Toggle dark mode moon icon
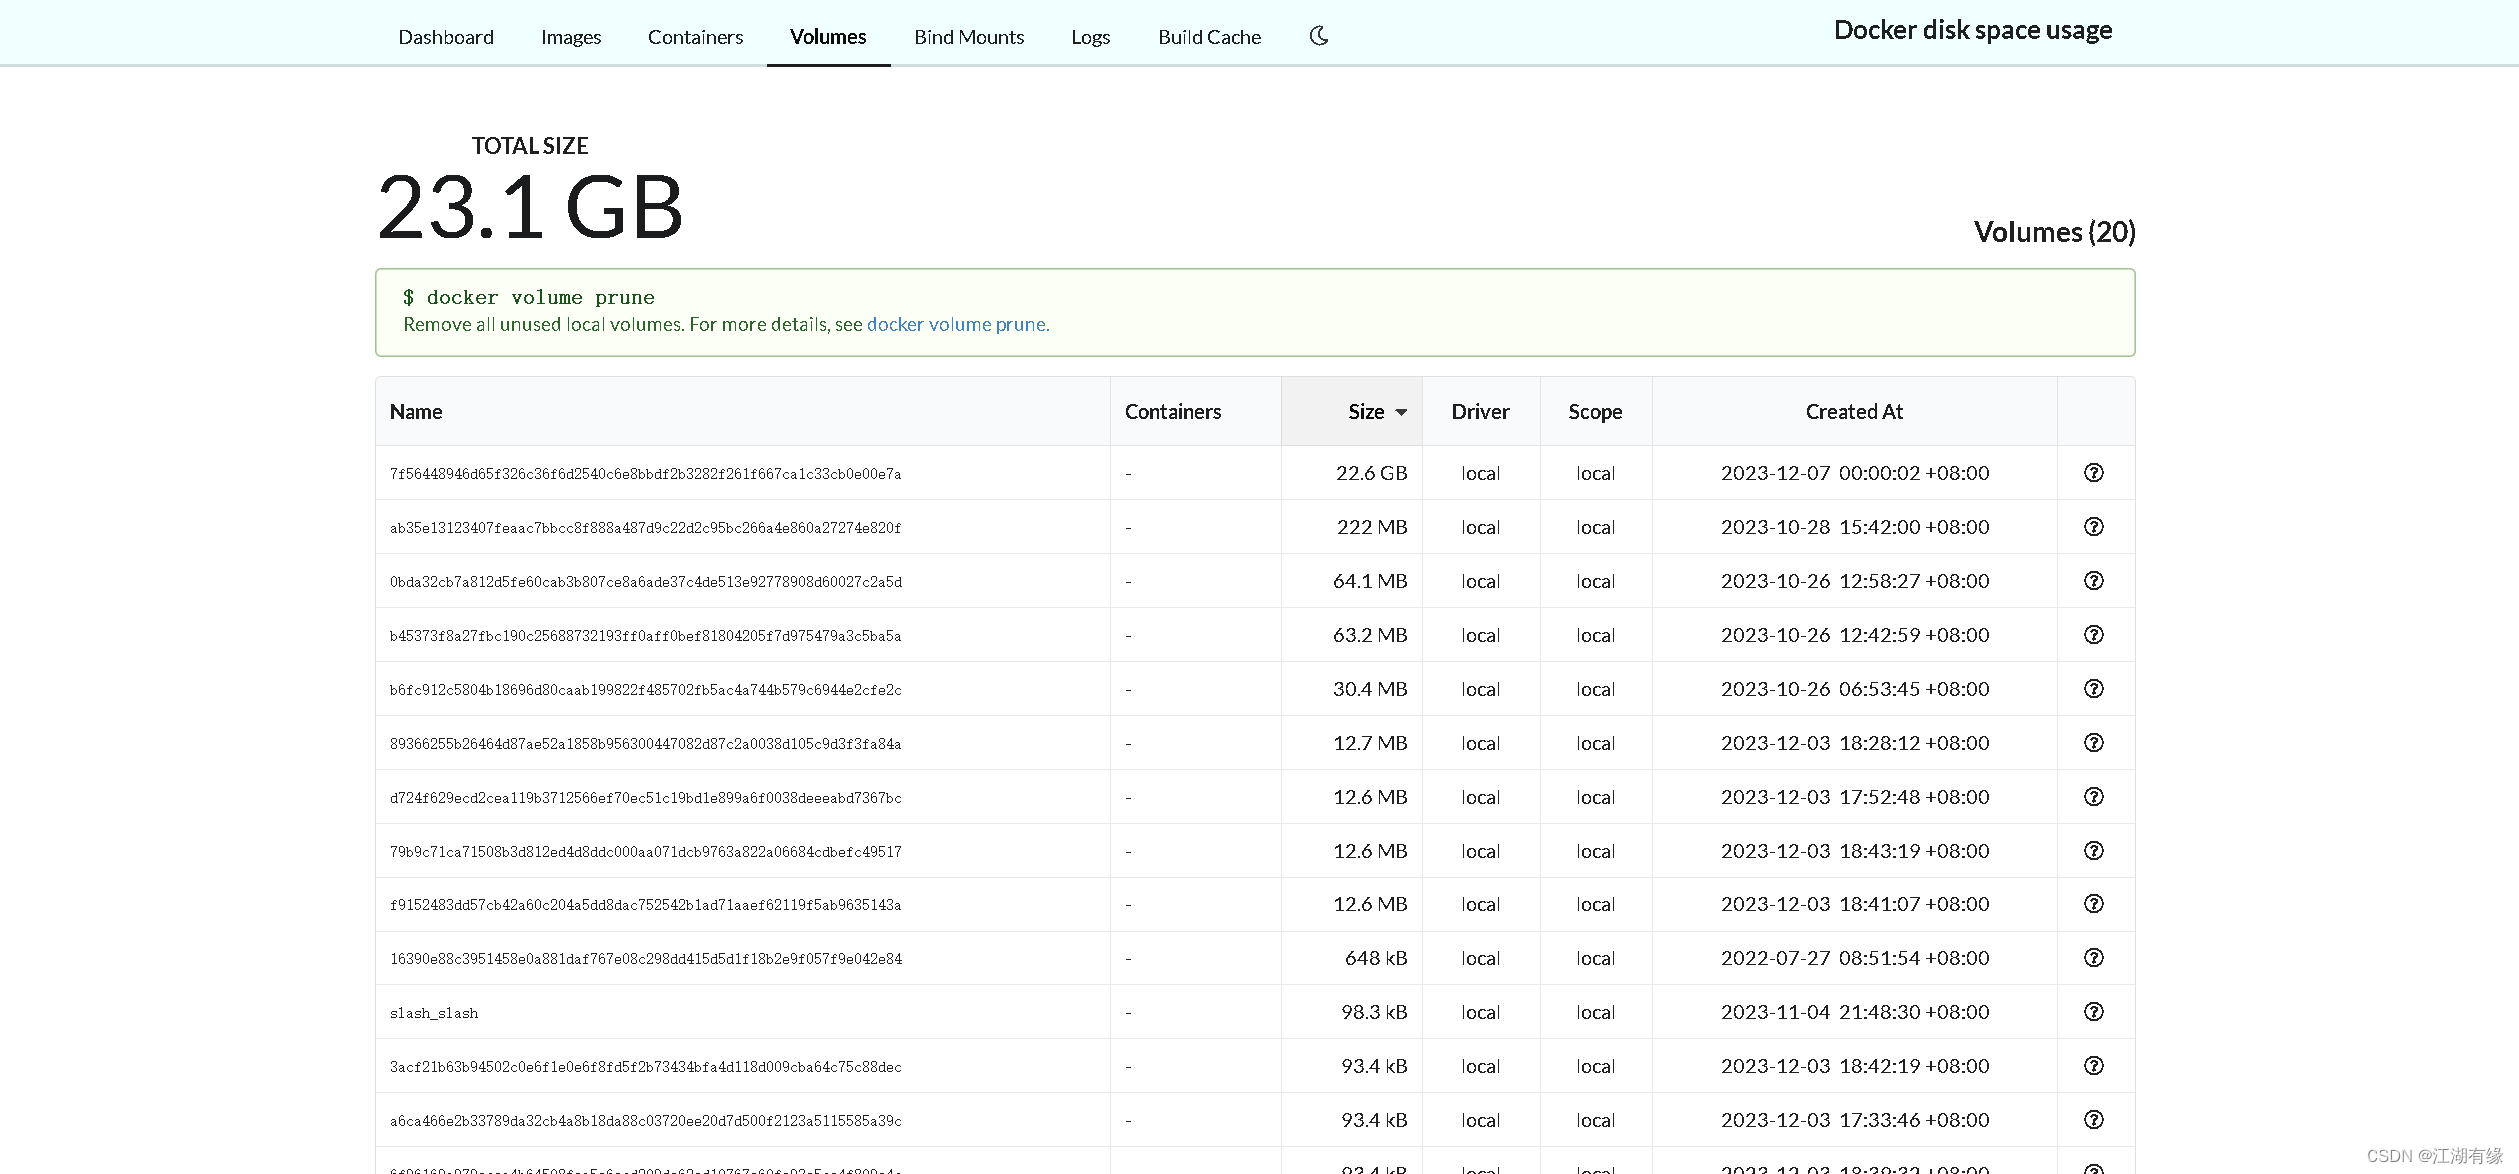The image size is (2519, 1174). [x=1319, y=36]
